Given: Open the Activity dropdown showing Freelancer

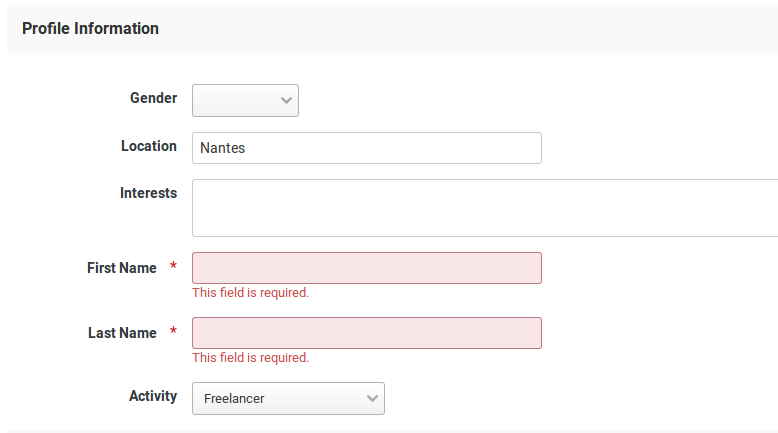Looking at the screenshot, I should 288,398.
